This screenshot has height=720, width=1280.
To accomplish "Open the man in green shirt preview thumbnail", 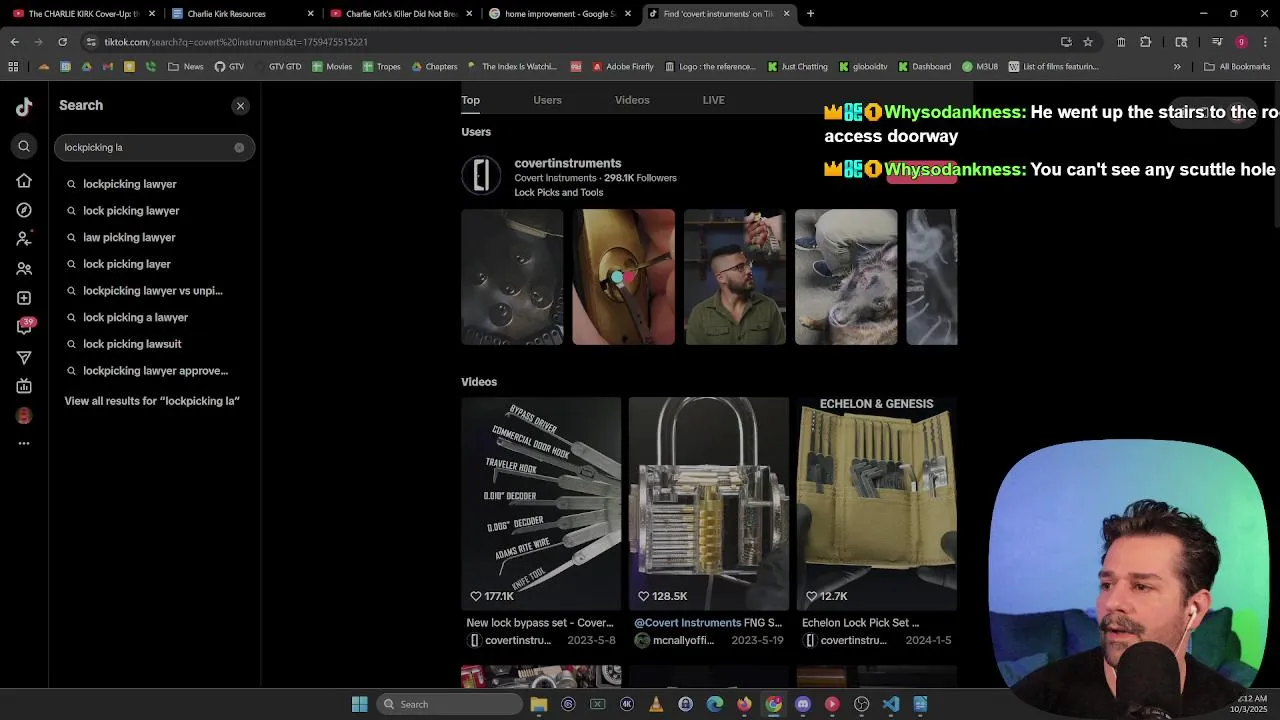I will coord(735,277).
